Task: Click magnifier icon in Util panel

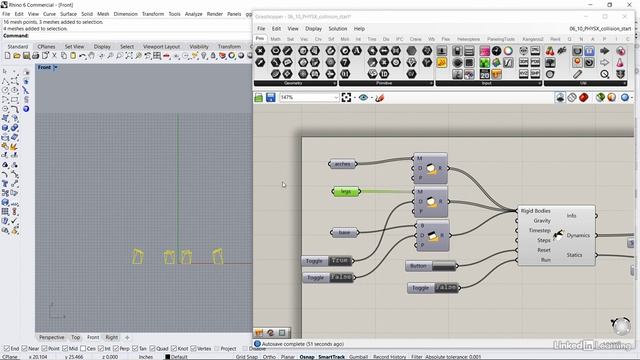Action: pyautogui.click(x=604, y=74)
